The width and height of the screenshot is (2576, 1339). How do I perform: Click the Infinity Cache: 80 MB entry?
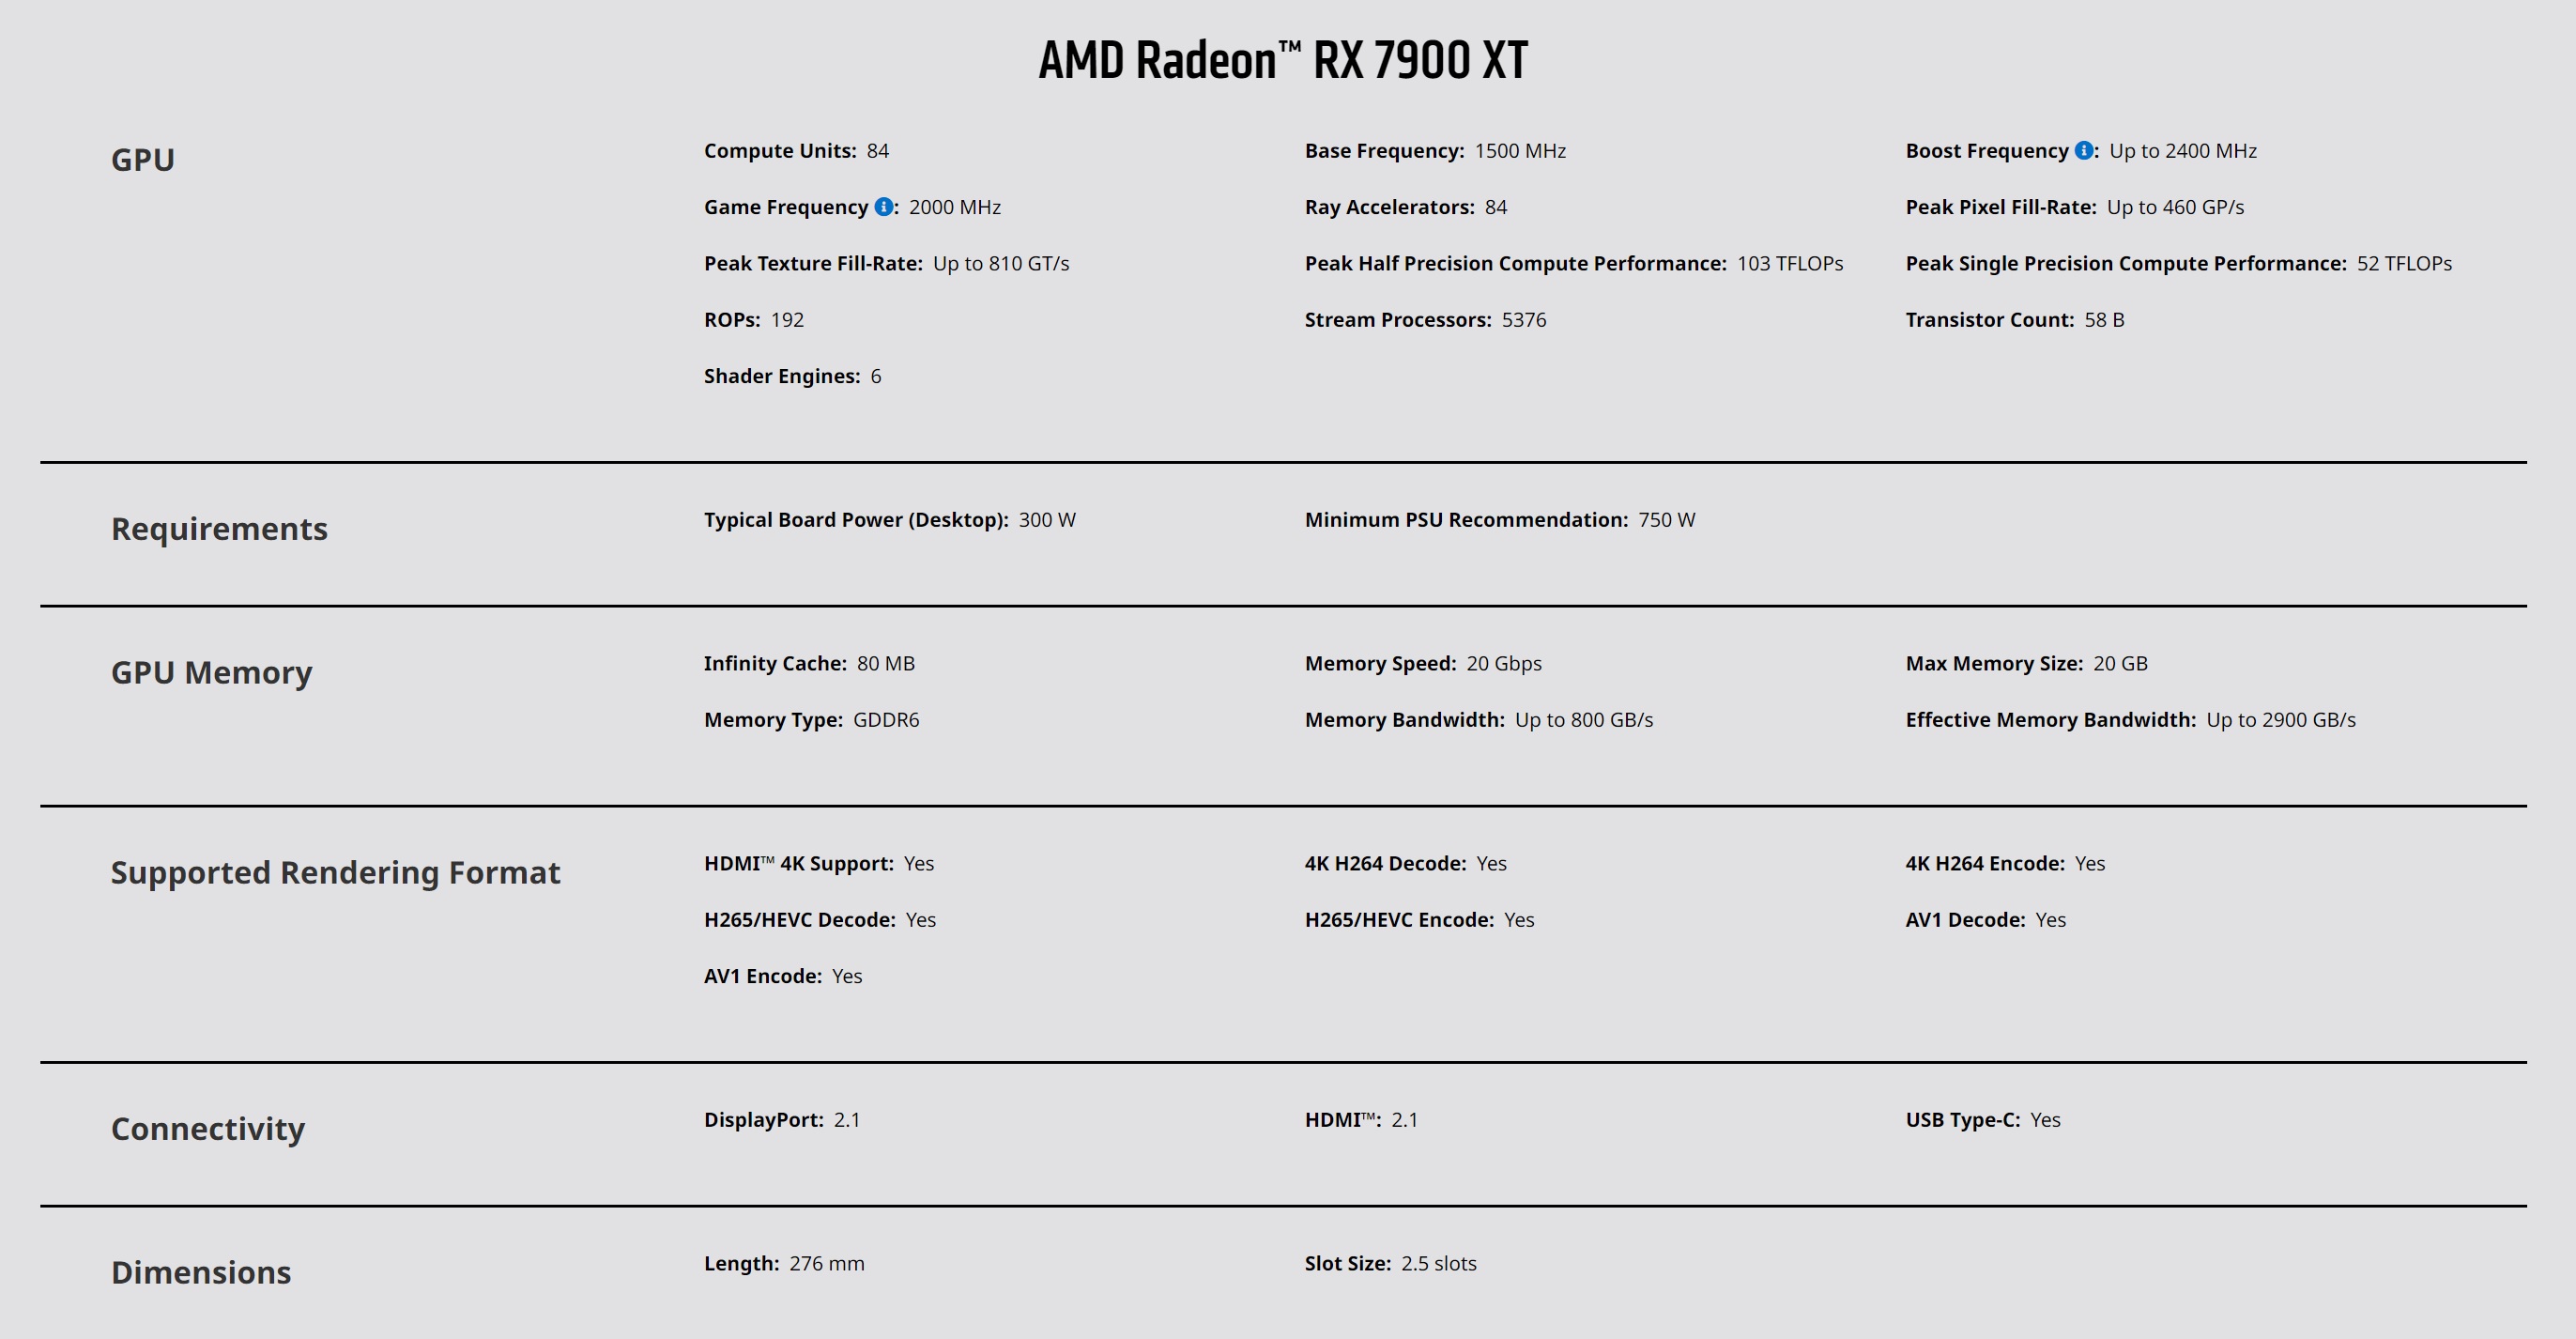click(x=809, y=664)
